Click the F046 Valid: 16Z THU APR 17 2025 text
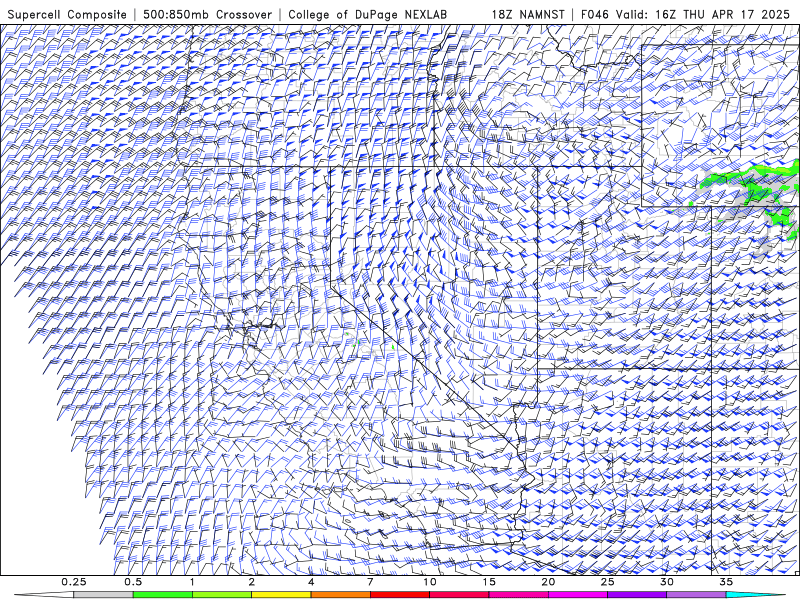Viewport: 800px width, 600px height. (x=685, y=14)
